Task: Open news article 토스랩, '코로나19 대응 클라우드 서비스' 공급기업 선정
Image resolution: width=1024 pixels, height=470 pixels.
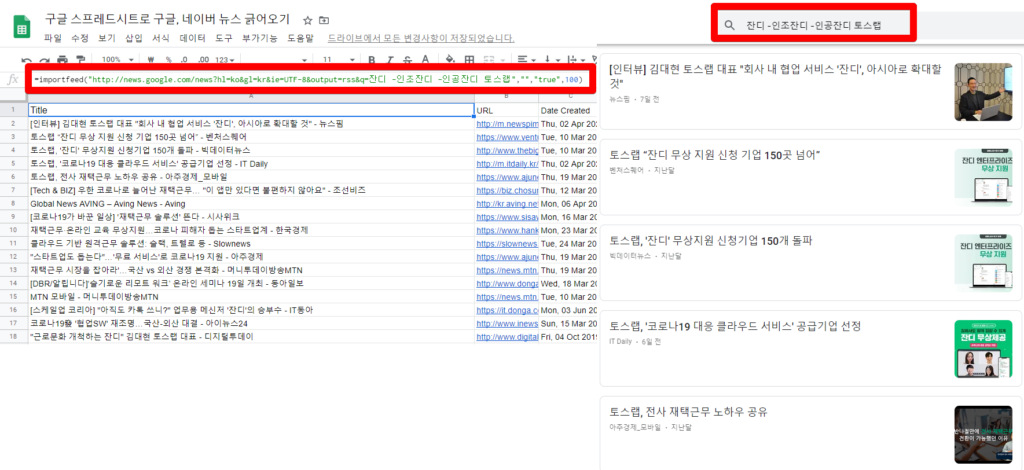Action: (735, 326)
